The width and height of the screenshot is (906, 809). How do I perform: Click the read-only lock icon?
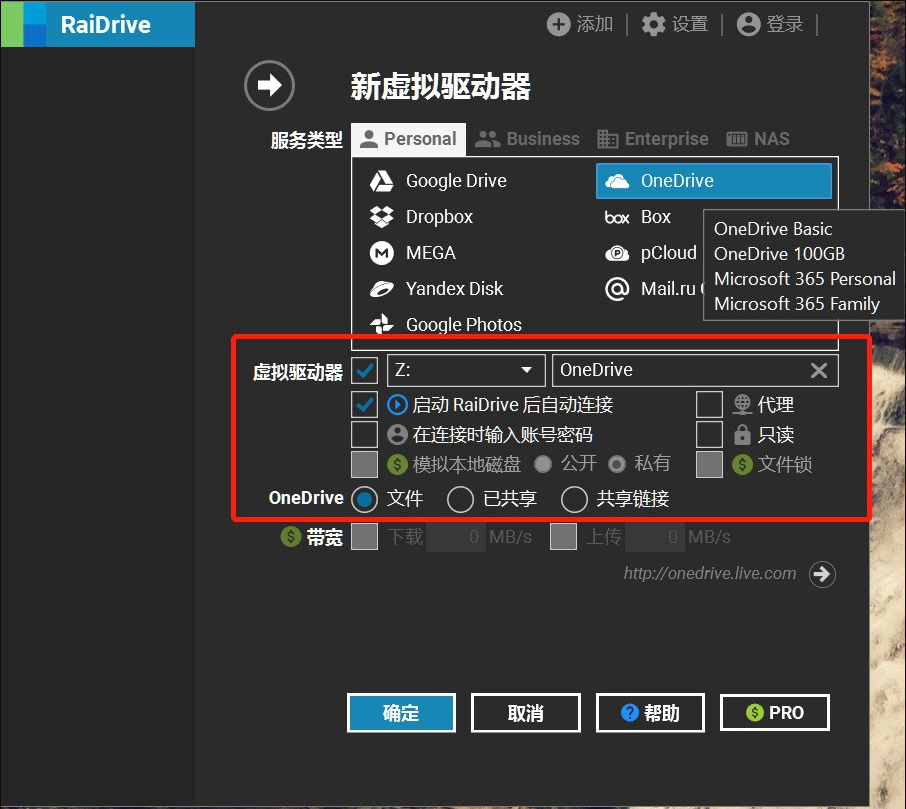click(x=742, y=434)
